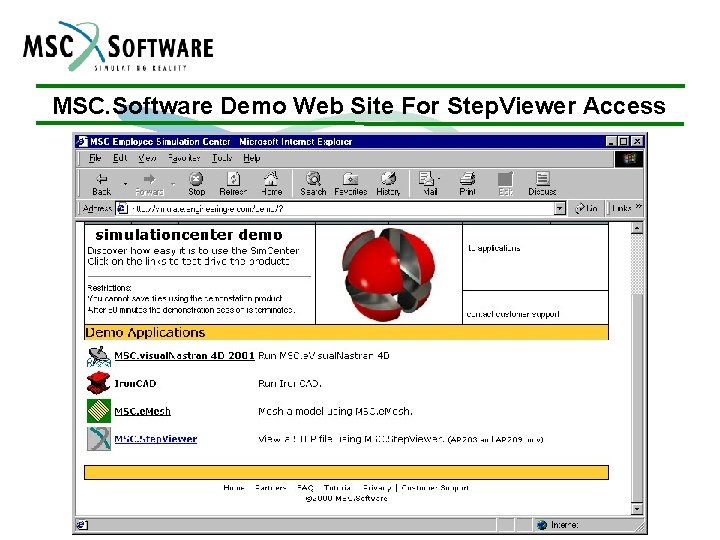
Task: Click the vertical scrollbar thumb
Action: point(637,398)
